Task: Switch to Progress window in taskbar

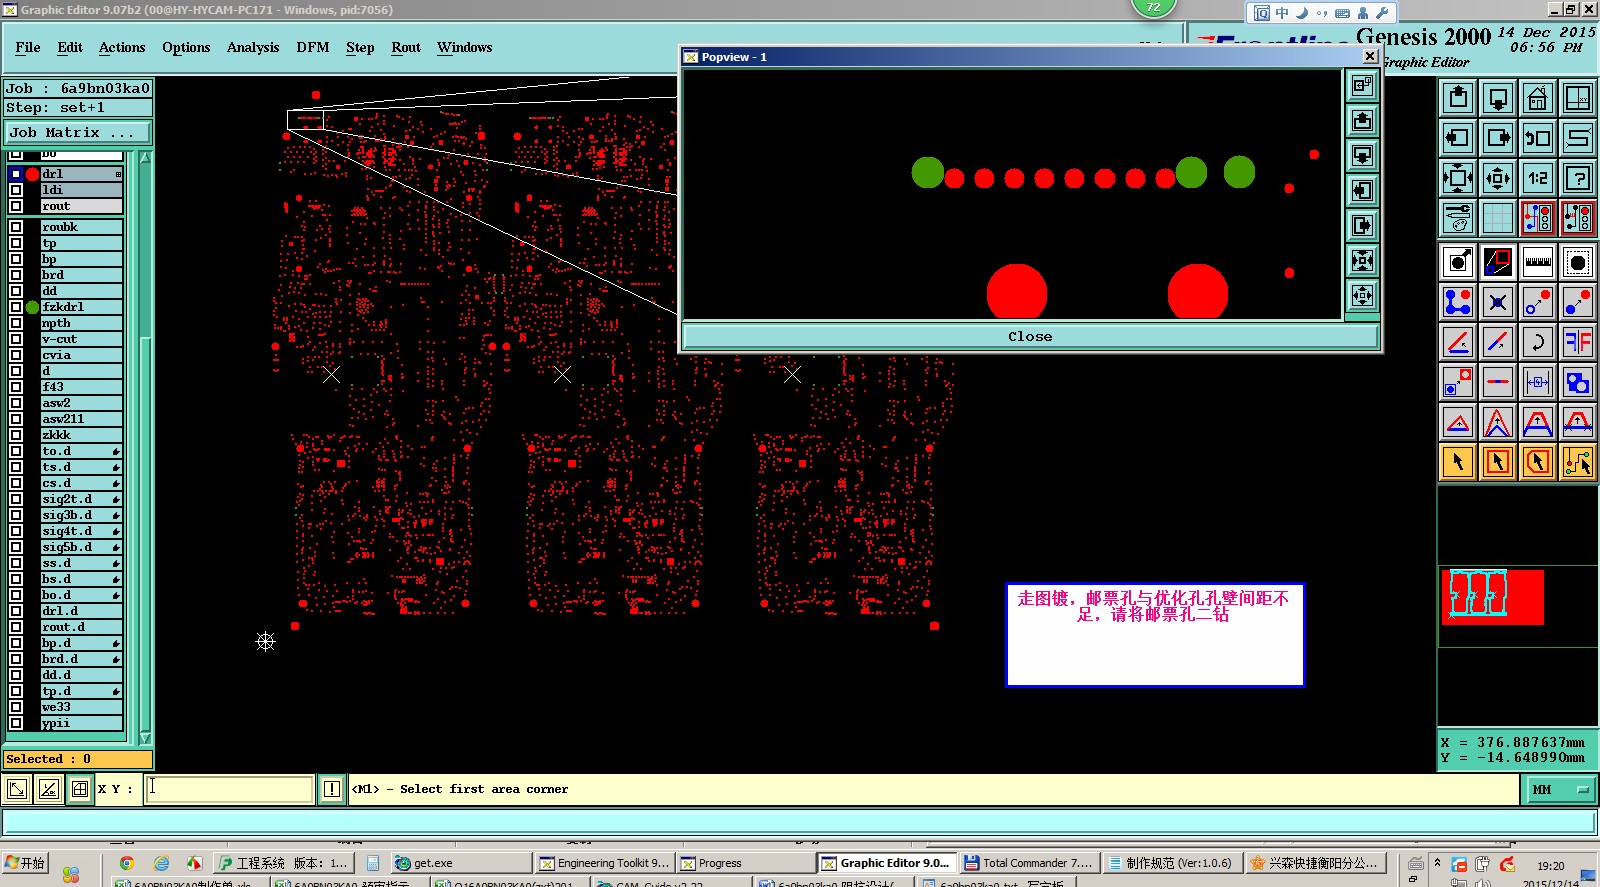Action: (x=745, y=863)
